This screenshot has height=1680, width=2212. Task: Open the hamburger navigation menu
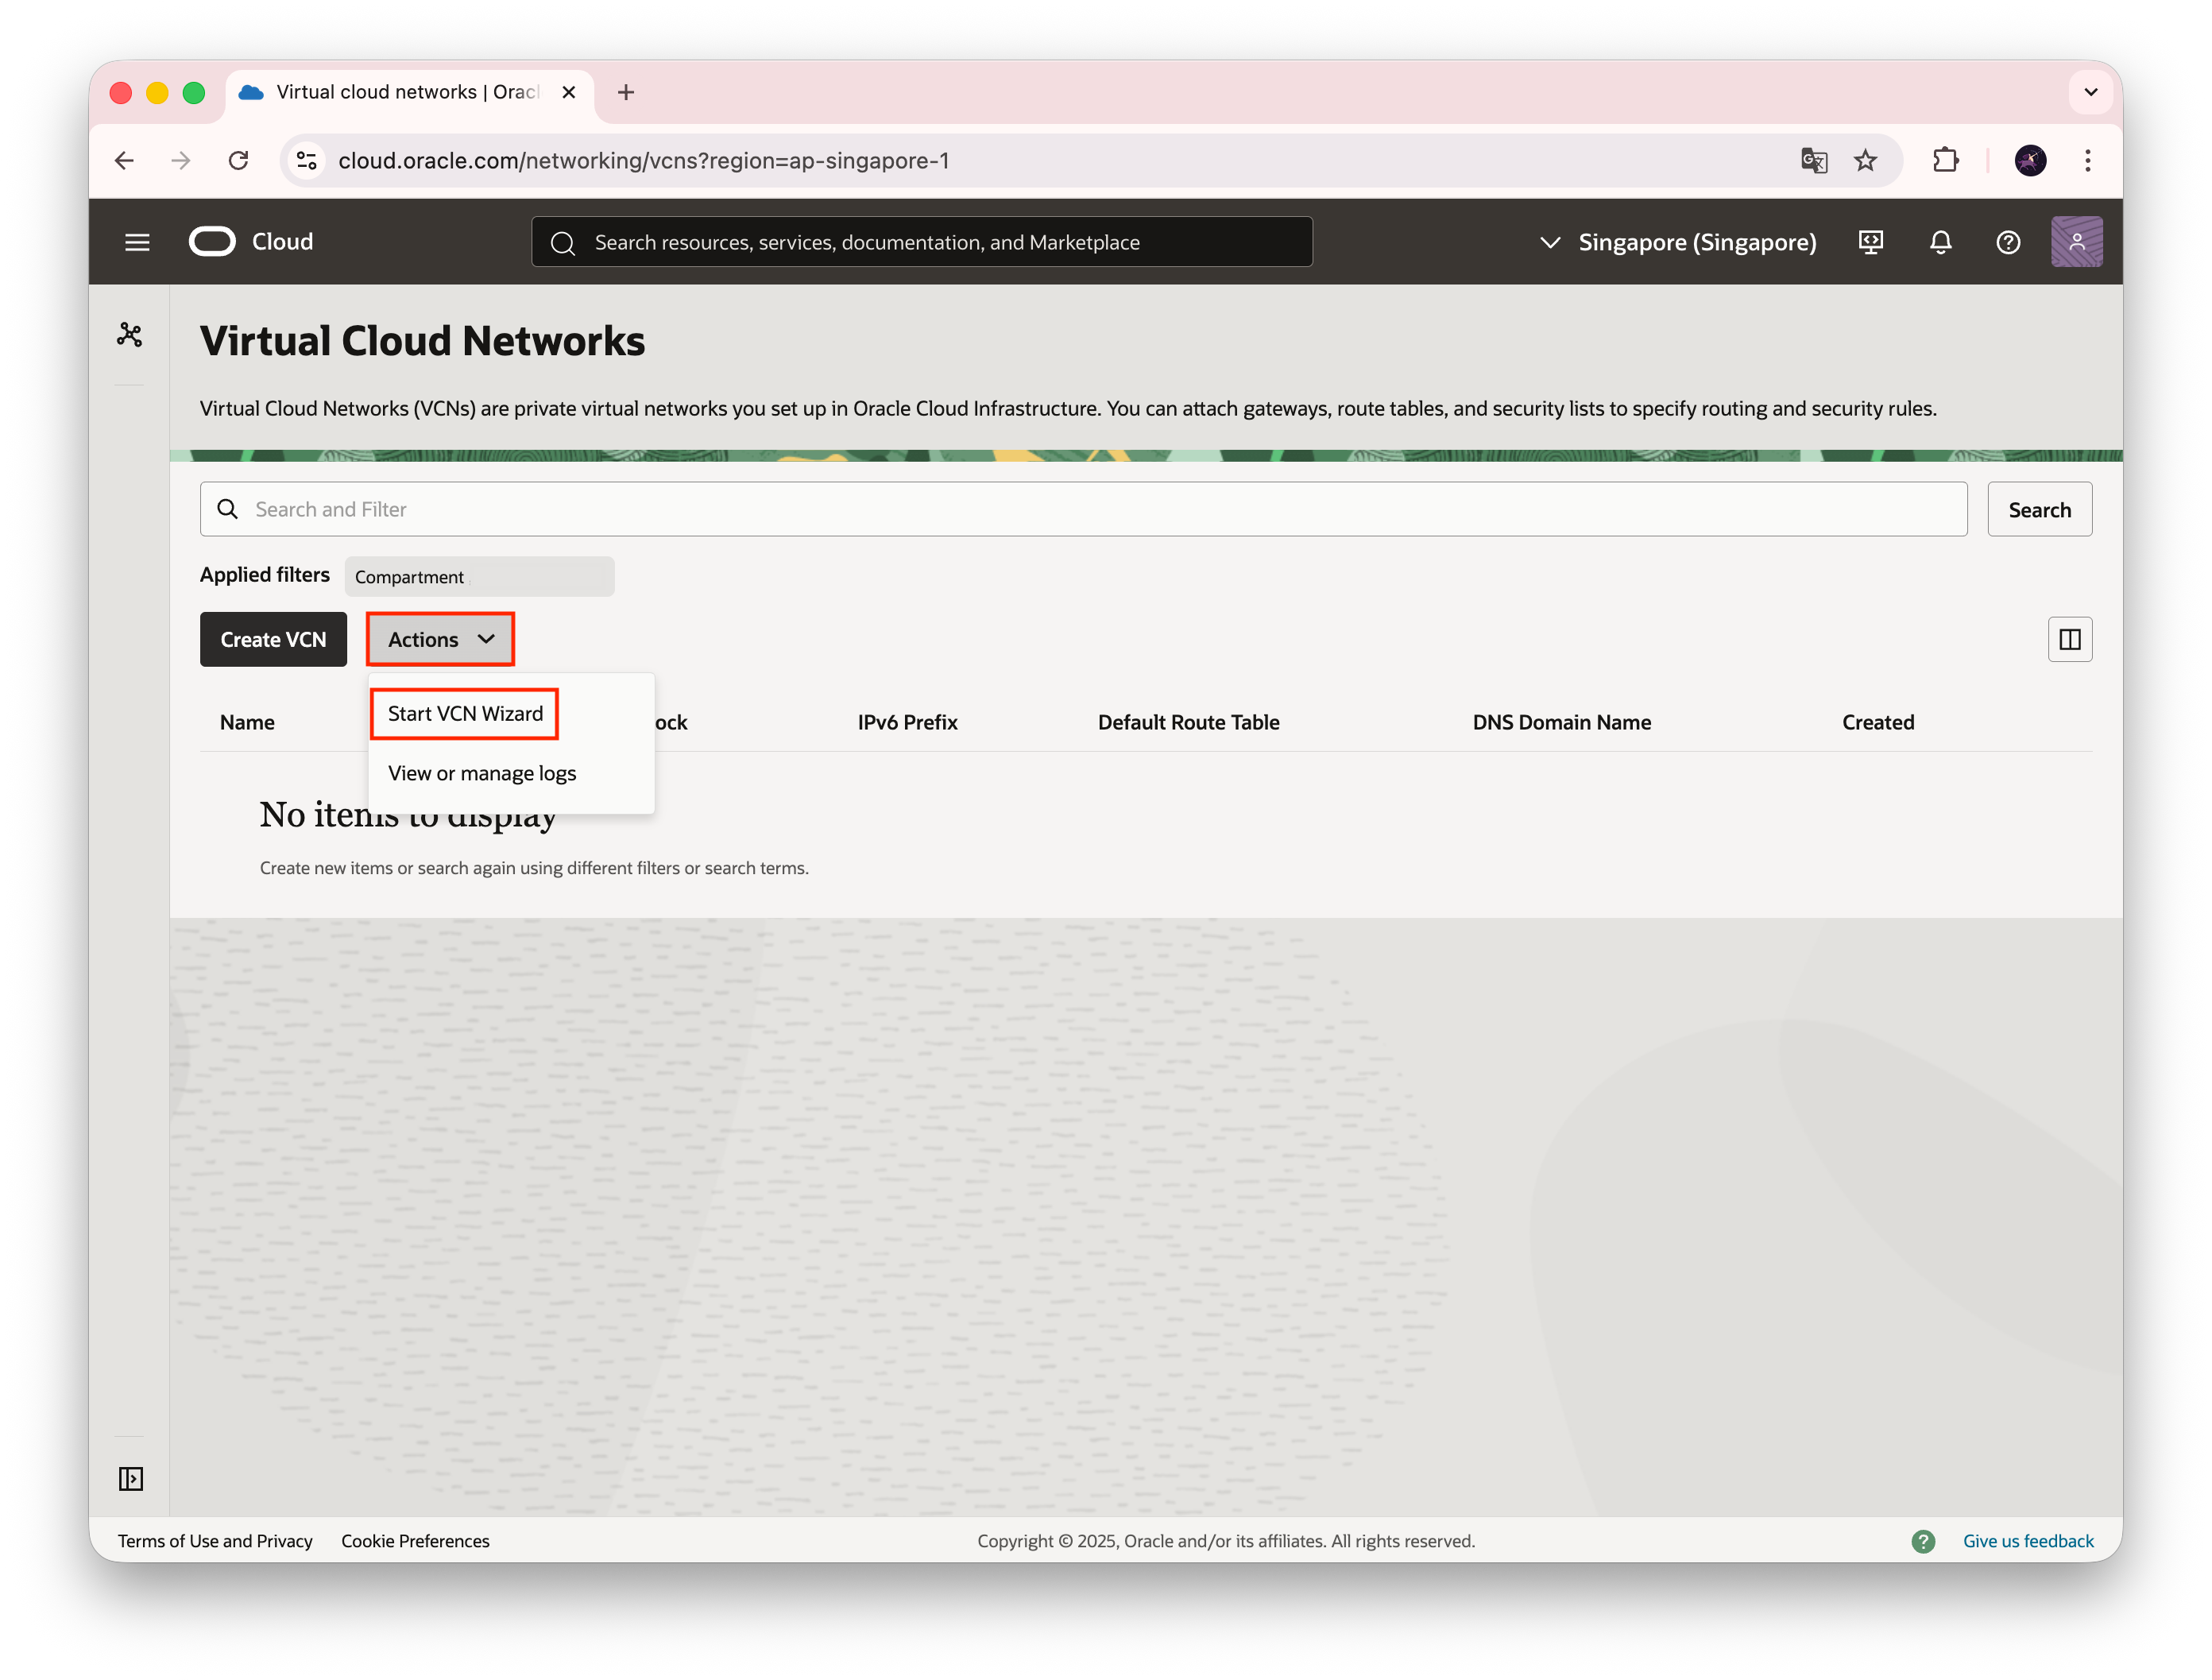tap(137, 242)
